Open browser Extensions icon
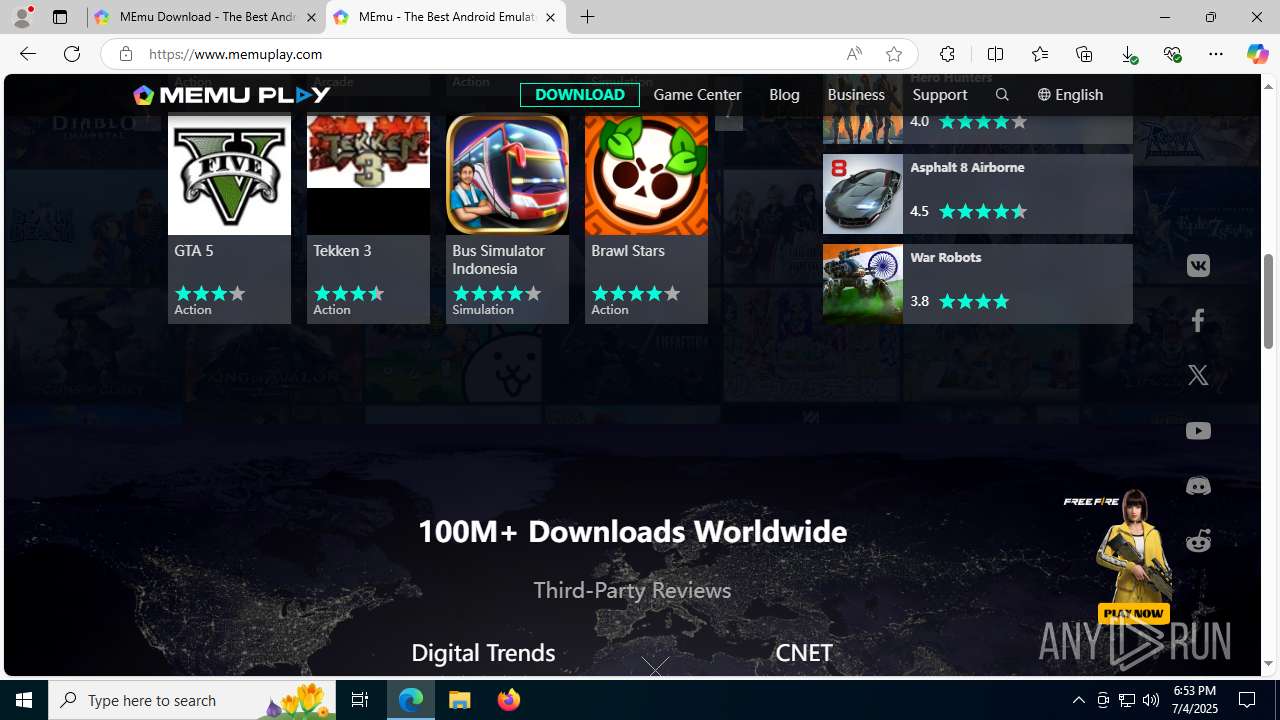 (947, 54)
